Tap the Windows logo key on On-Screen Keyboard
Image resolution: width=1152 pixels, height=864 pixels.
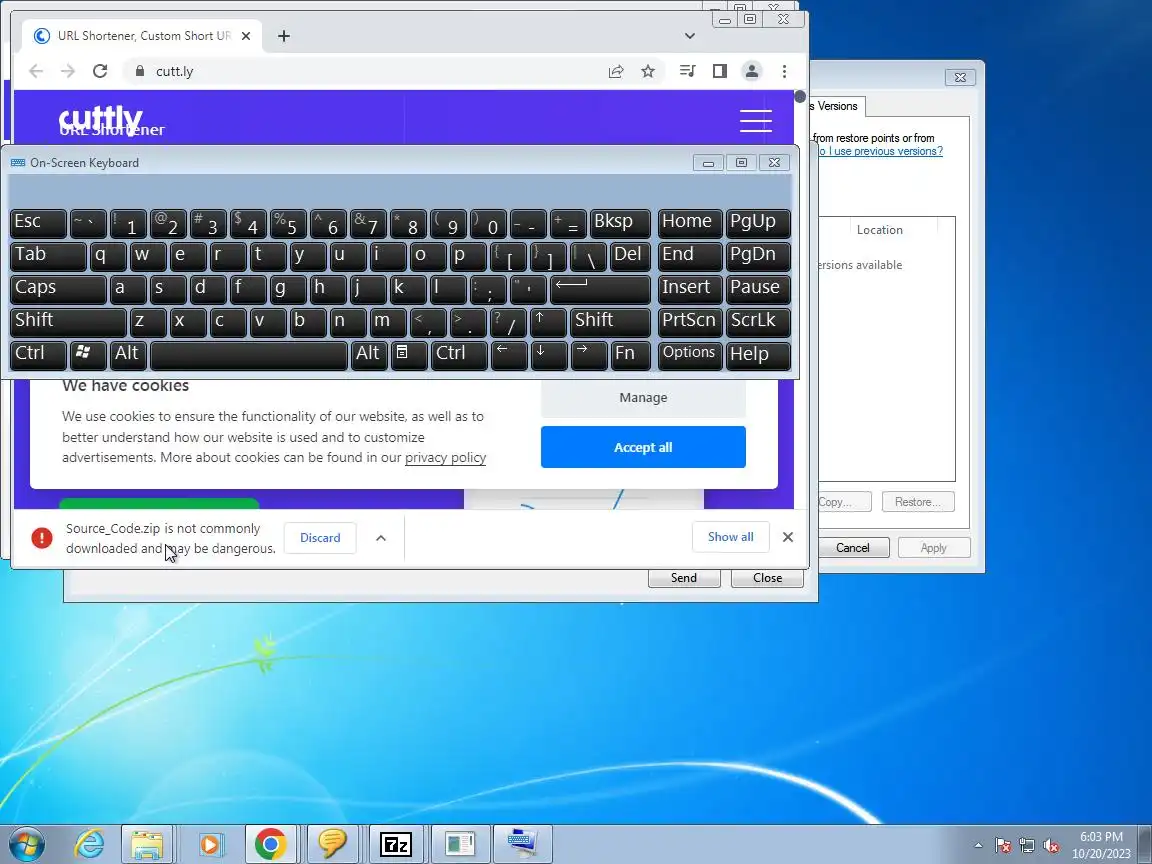coord(88,355)
